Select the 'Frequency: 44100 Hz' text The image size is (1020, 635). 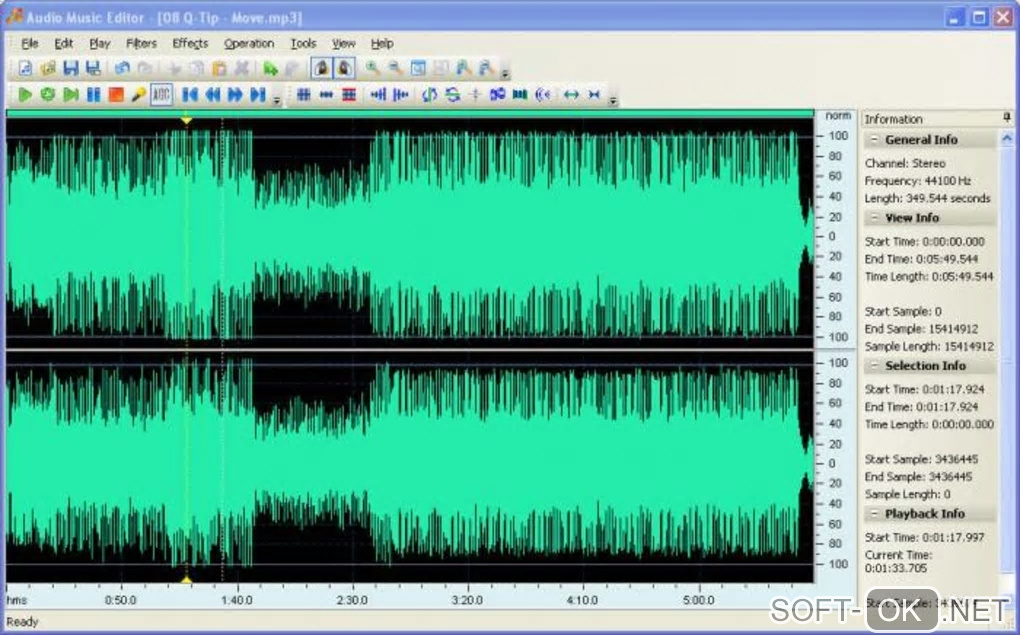click(x=917, y=181)
